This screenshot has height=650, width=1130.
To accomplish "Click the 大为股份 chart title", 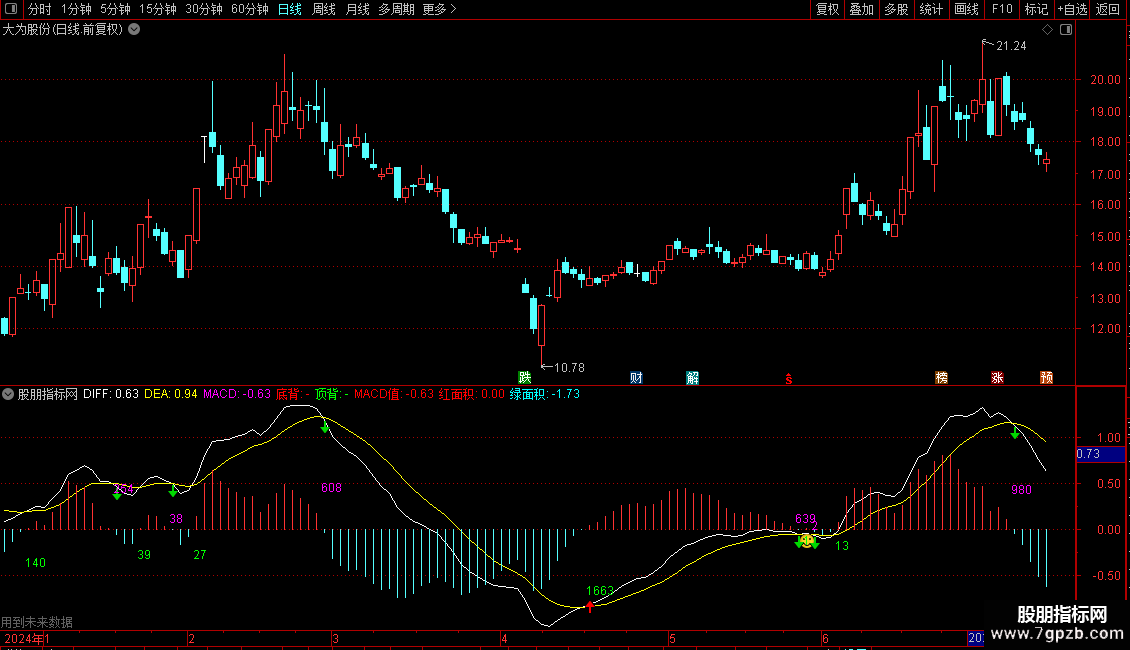I will pyautogui.click(x=63, y=30).
